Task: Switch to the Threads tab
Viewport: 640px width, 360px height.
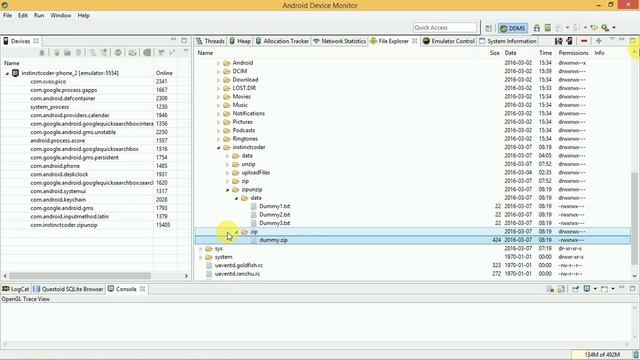Action: click(x=210, y=41)
